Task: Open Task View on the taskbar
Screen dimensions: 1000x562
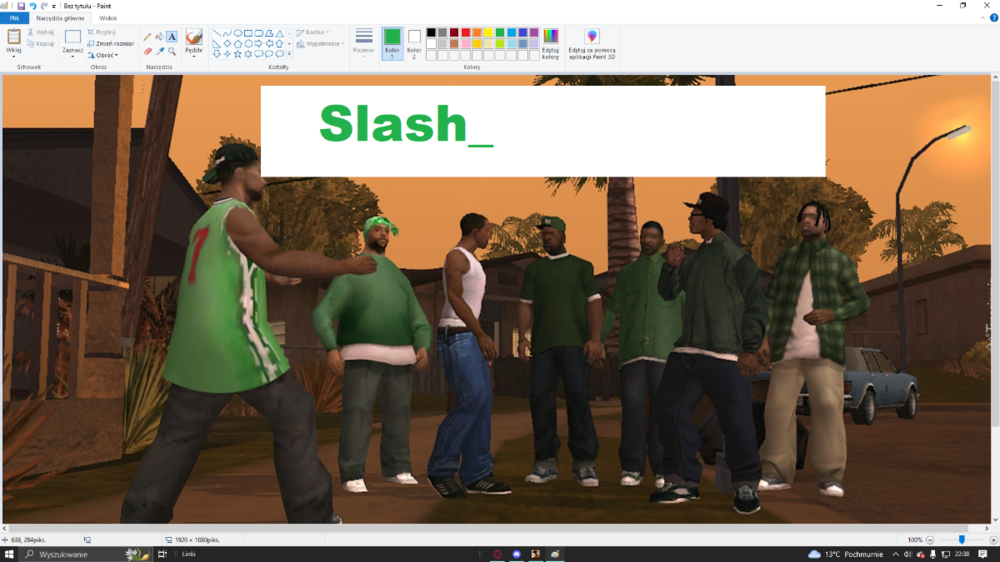Action: tap(162, 554)
